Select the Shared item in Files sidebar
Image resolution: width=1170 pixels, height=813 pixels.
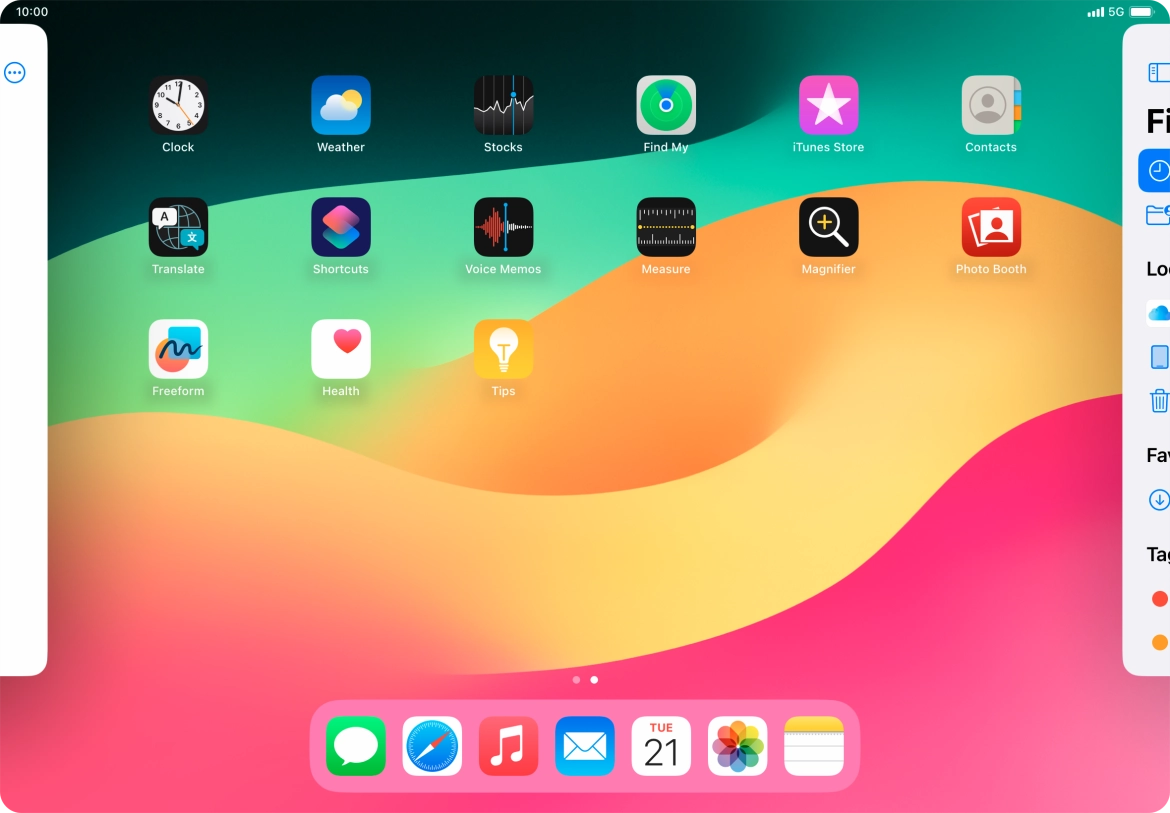point(1157,214)
